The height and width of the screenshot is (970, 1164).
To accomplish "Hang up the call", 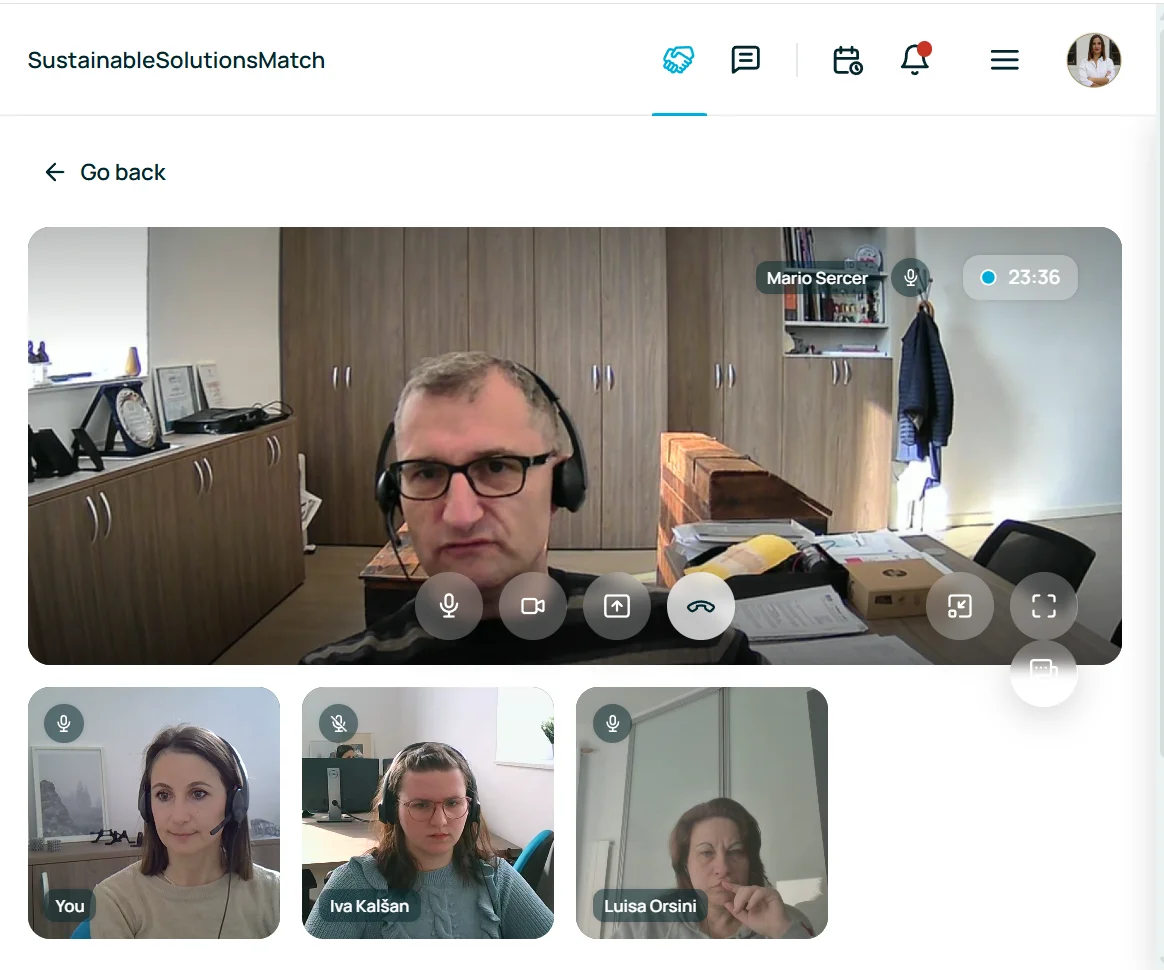I will 701,606.
